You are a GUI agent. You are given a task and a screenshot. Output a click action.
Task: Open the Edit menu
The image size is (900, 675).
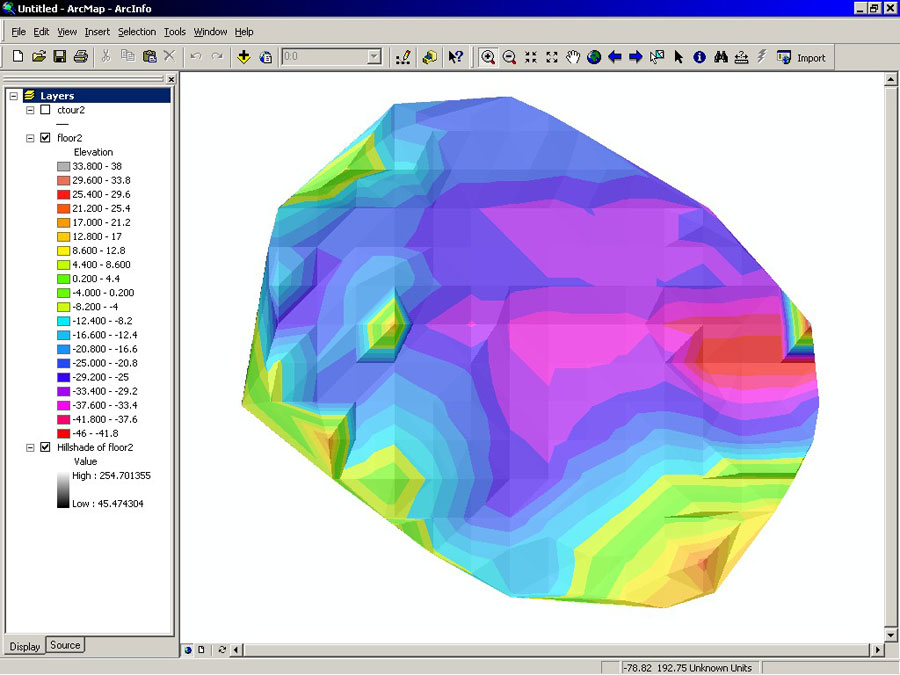(x=41, y=32)
